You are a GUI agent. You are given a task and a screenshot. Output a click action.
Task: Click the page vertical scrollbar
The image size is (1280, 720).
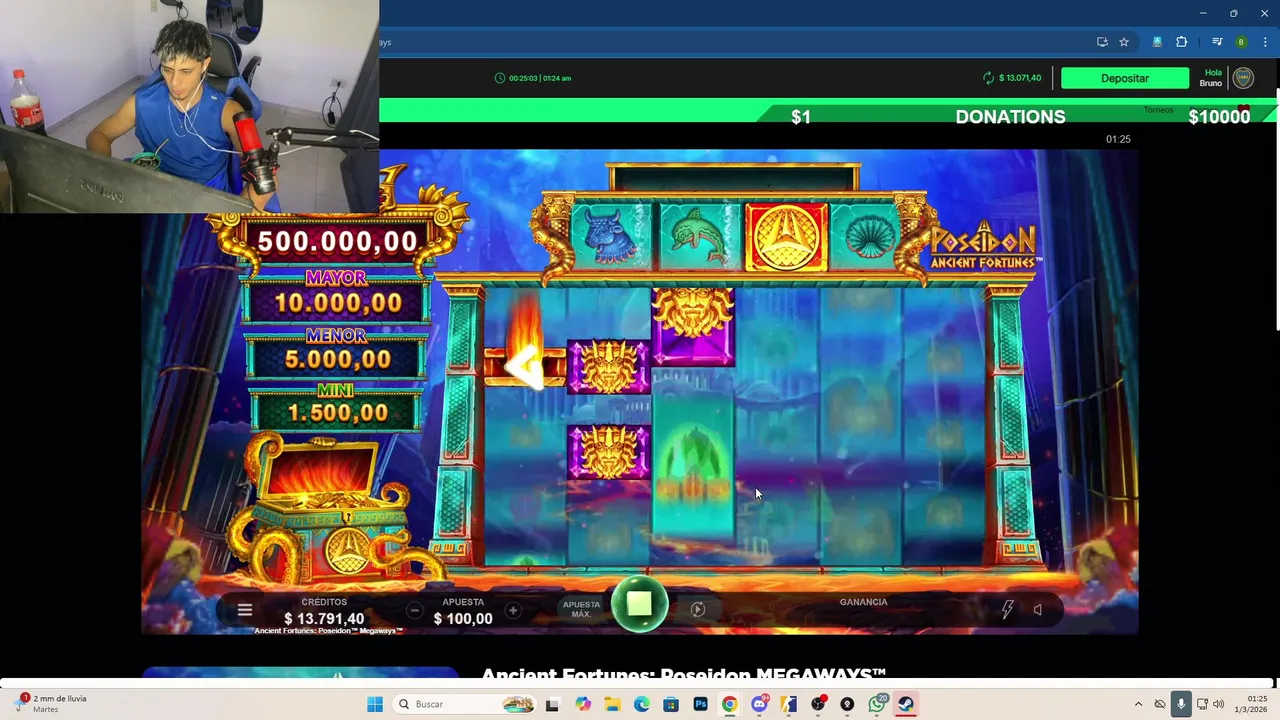[x=1277, y=210]
